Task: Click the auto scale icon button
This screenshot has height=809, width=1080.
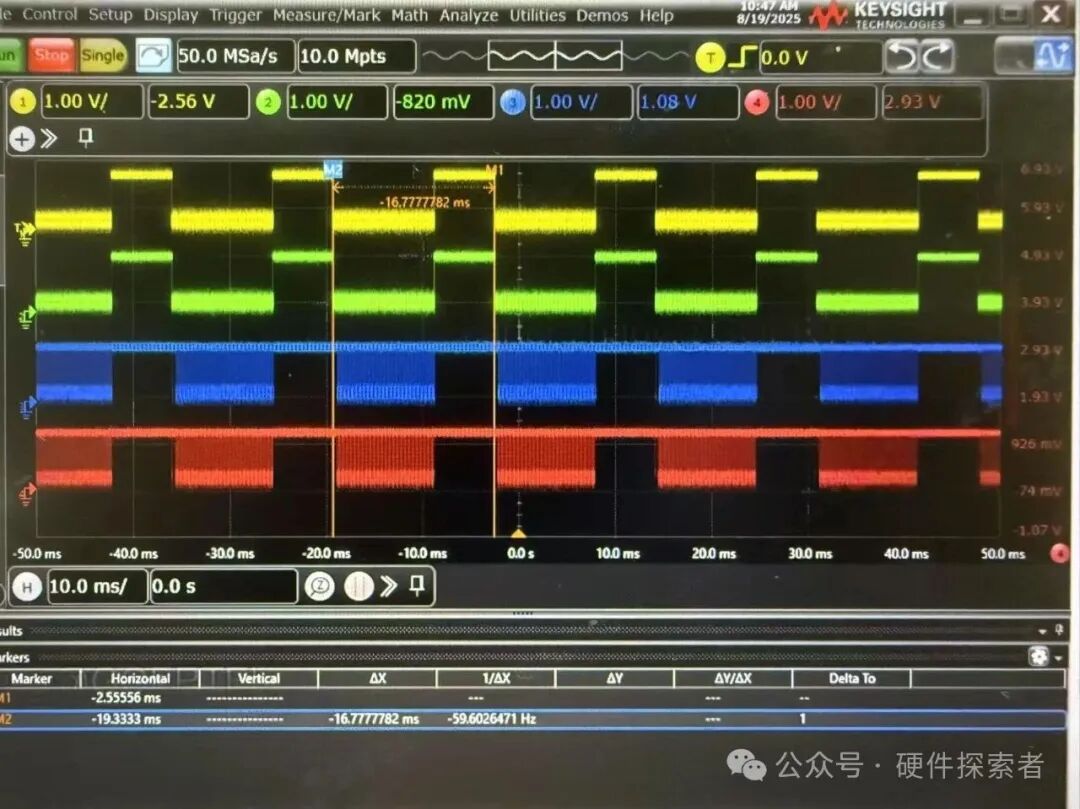Action: pos(153,56)
